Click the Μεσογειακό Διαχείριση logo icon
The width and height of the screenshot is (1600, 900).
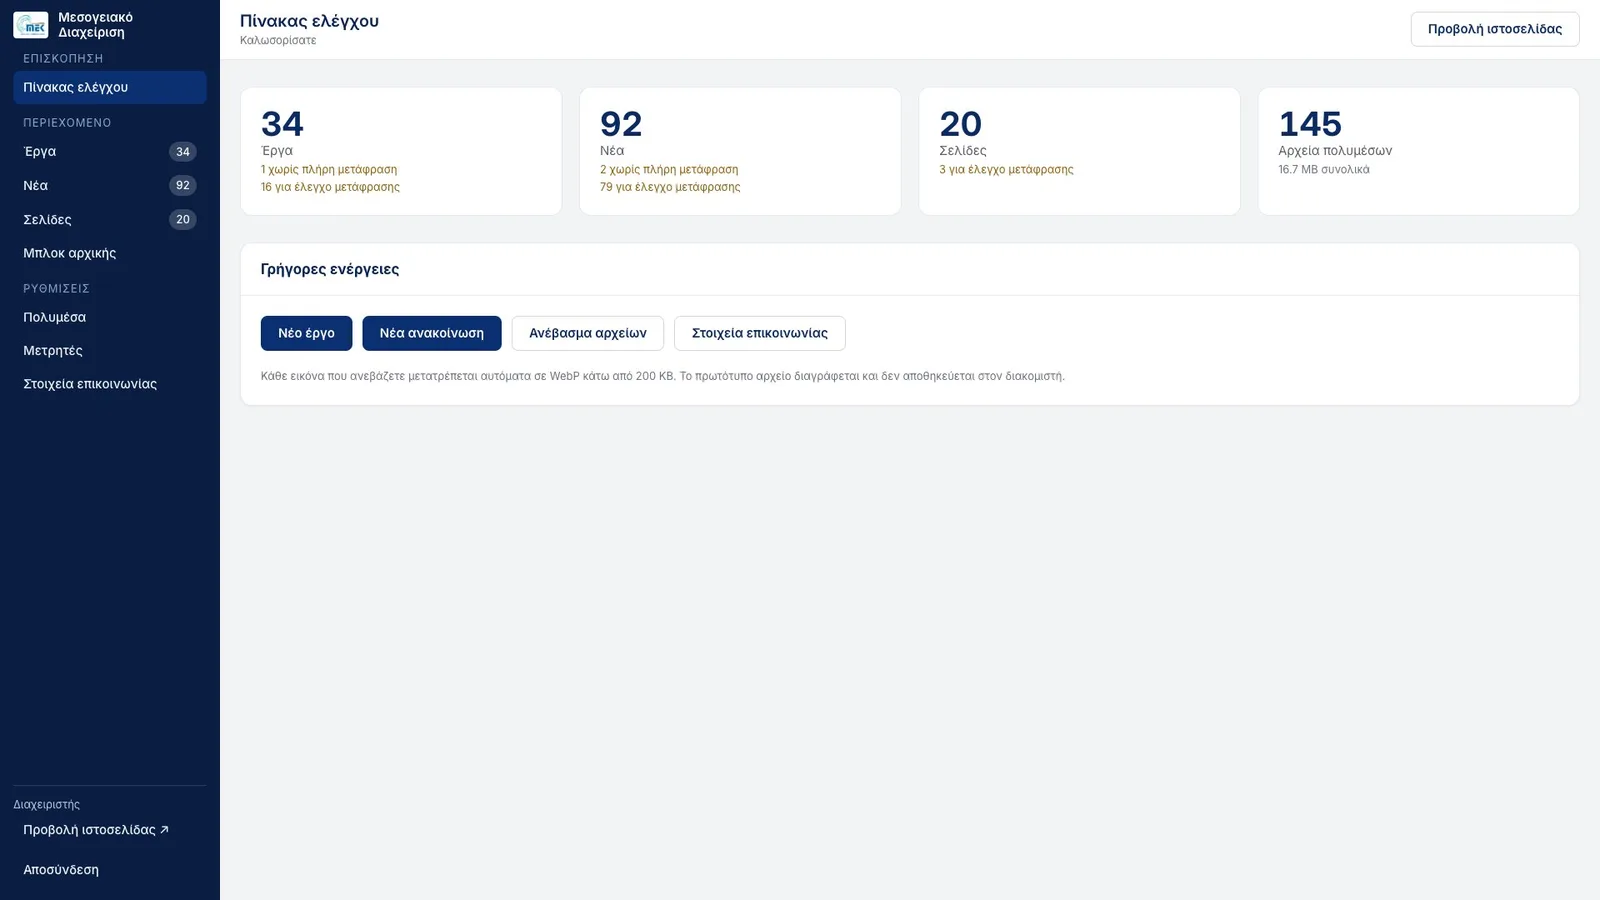pyautogui.click(x=30, y=25)
